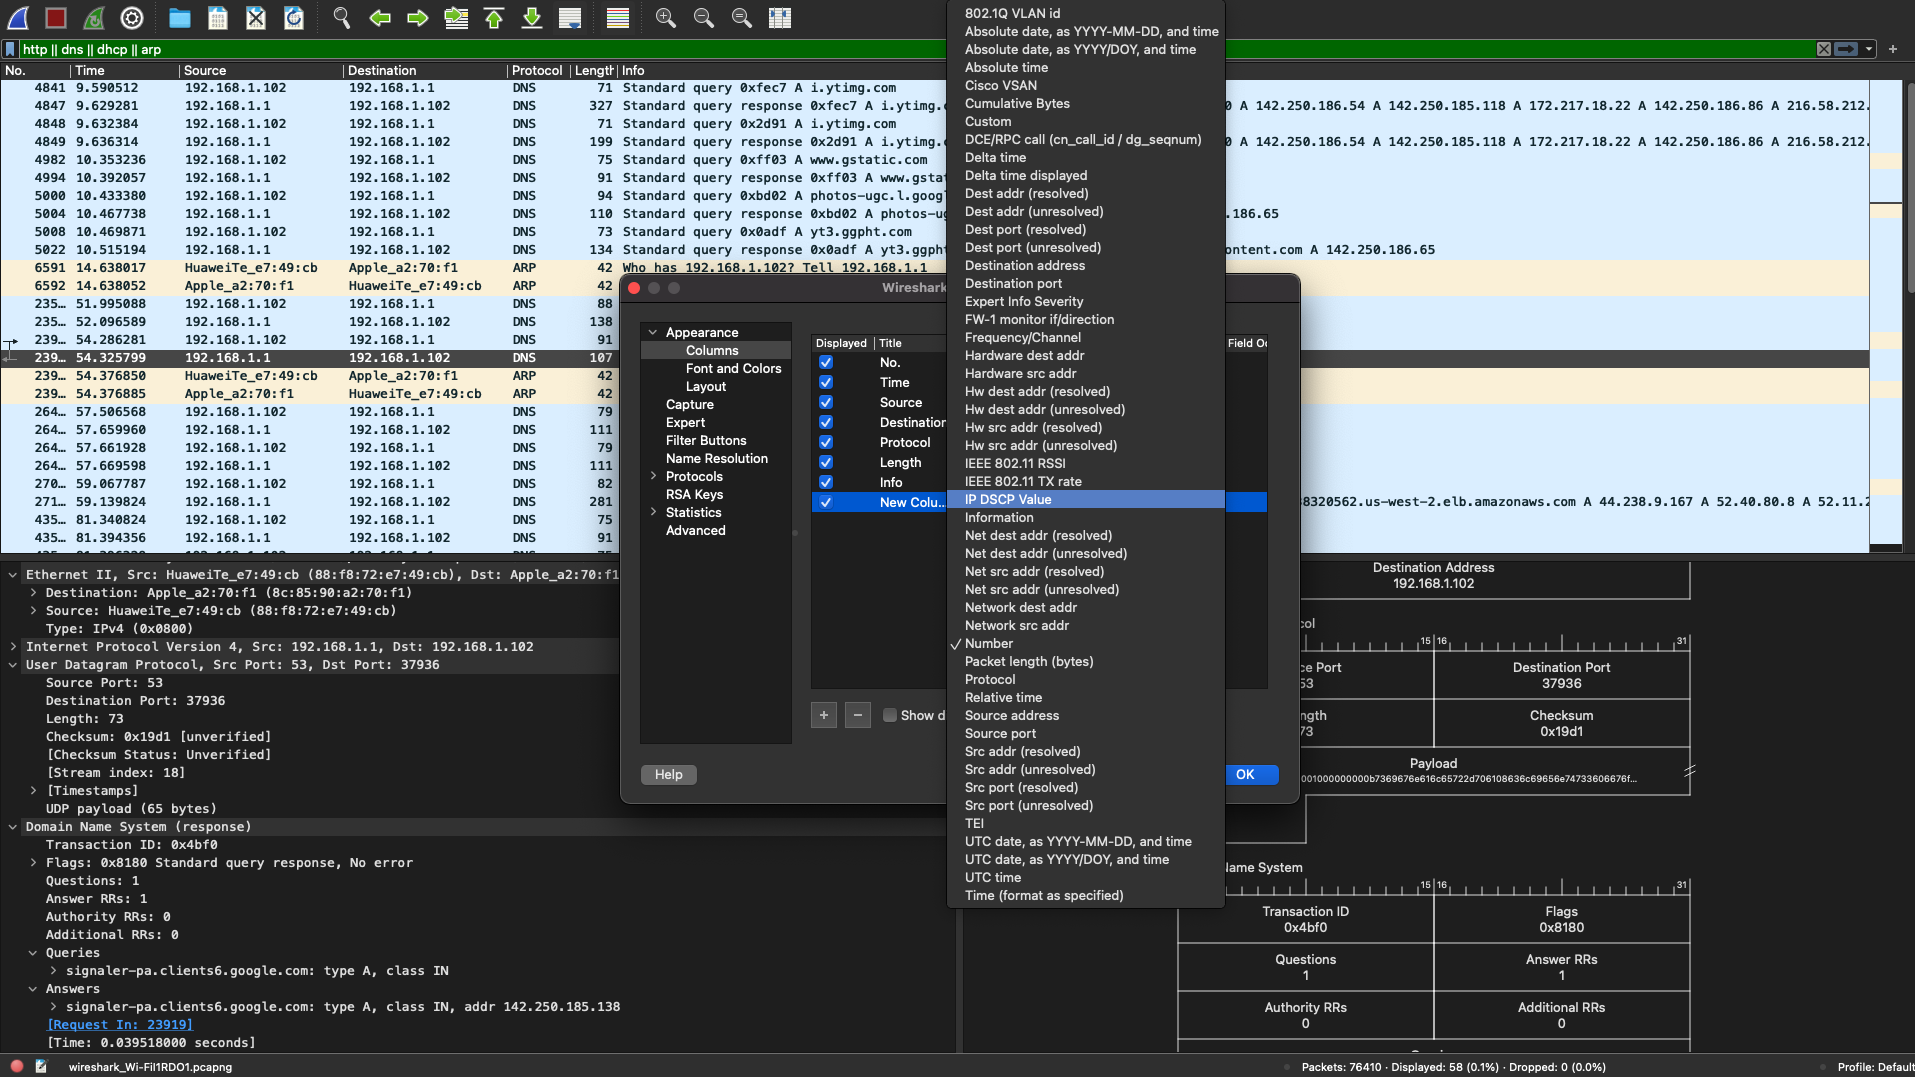The height and width of the screenshot is (1077, 1915).
Task: Collapse the Appearance tree node
Action: click(x=653, y=332)
